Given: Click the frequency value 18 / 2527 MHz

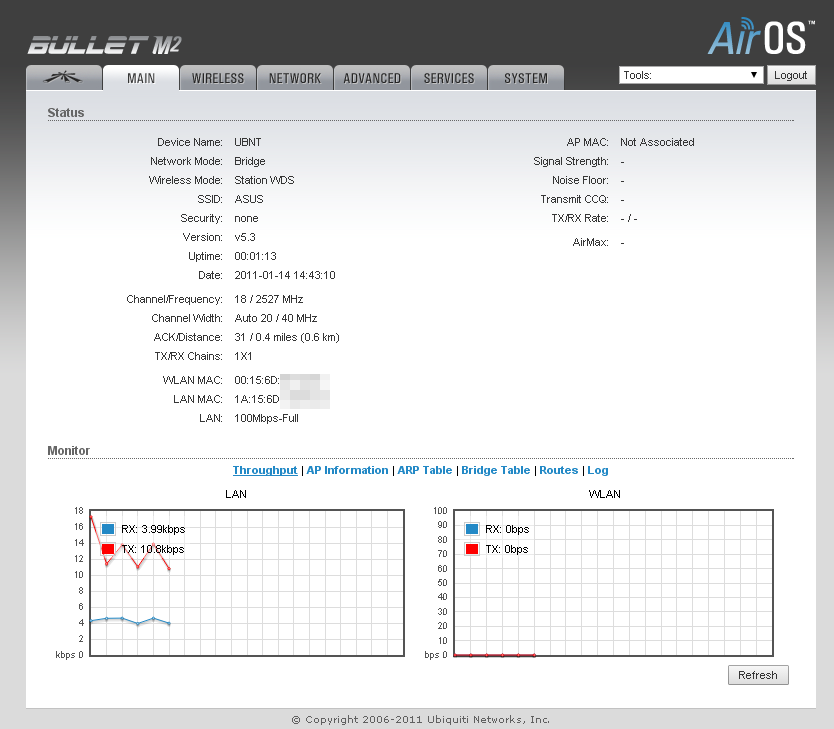Looking at the screenshot, I should [x=269, y=299].
